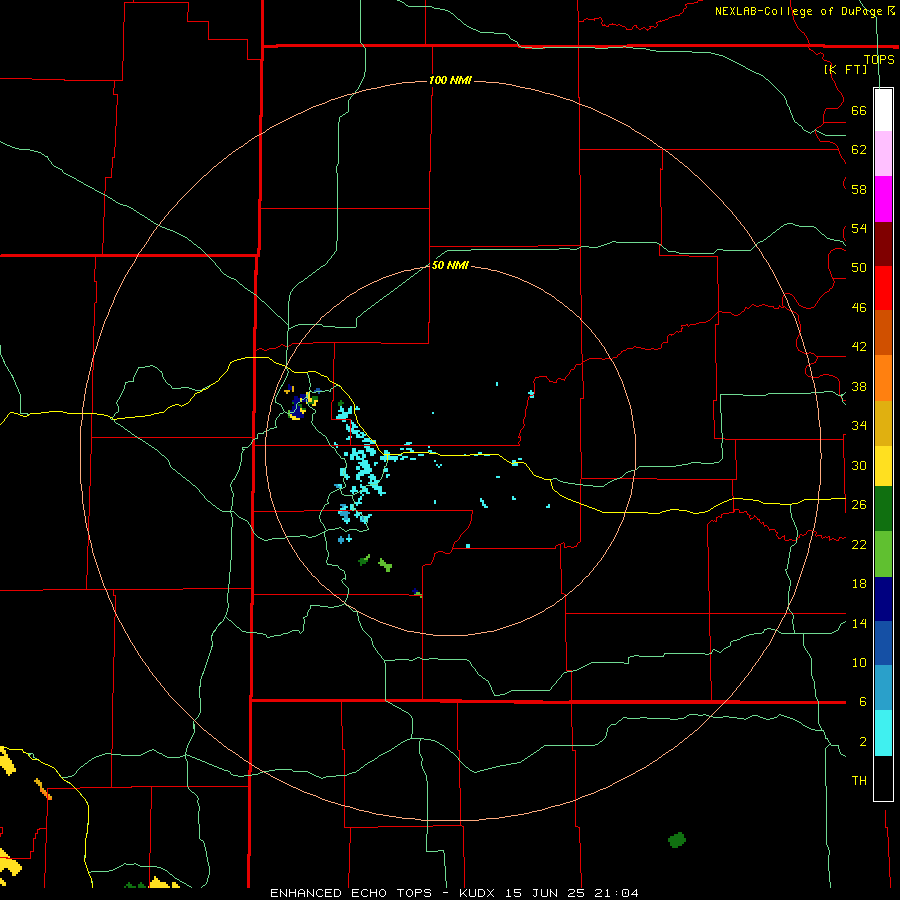This screenshot has height=900, width=900.
Task: Click the "TH" threshold label on the legend
Action: (859, 781)
